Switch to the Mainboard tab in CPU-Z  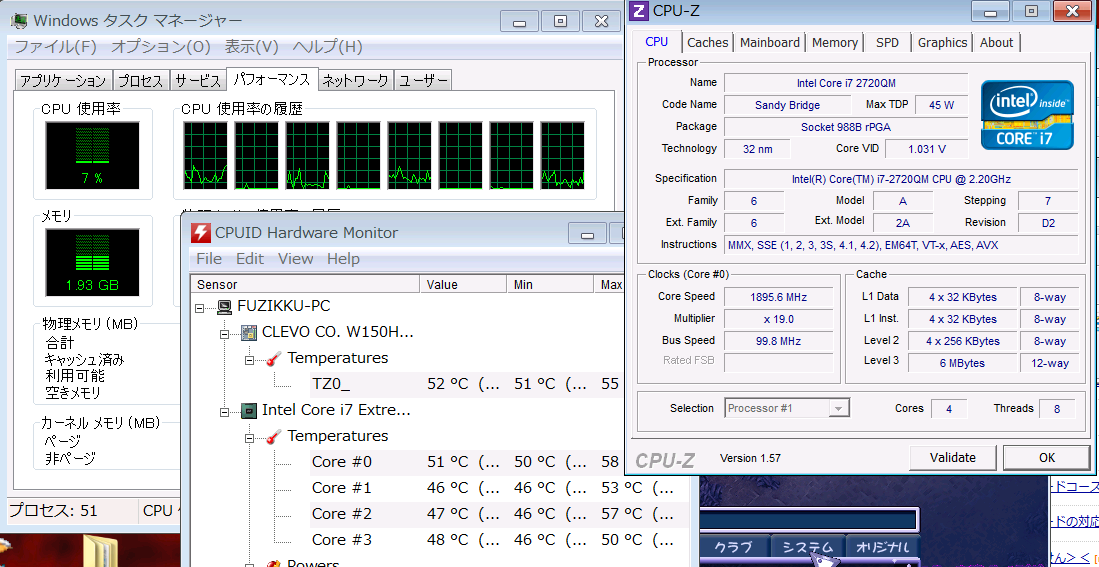coord(769,43)
